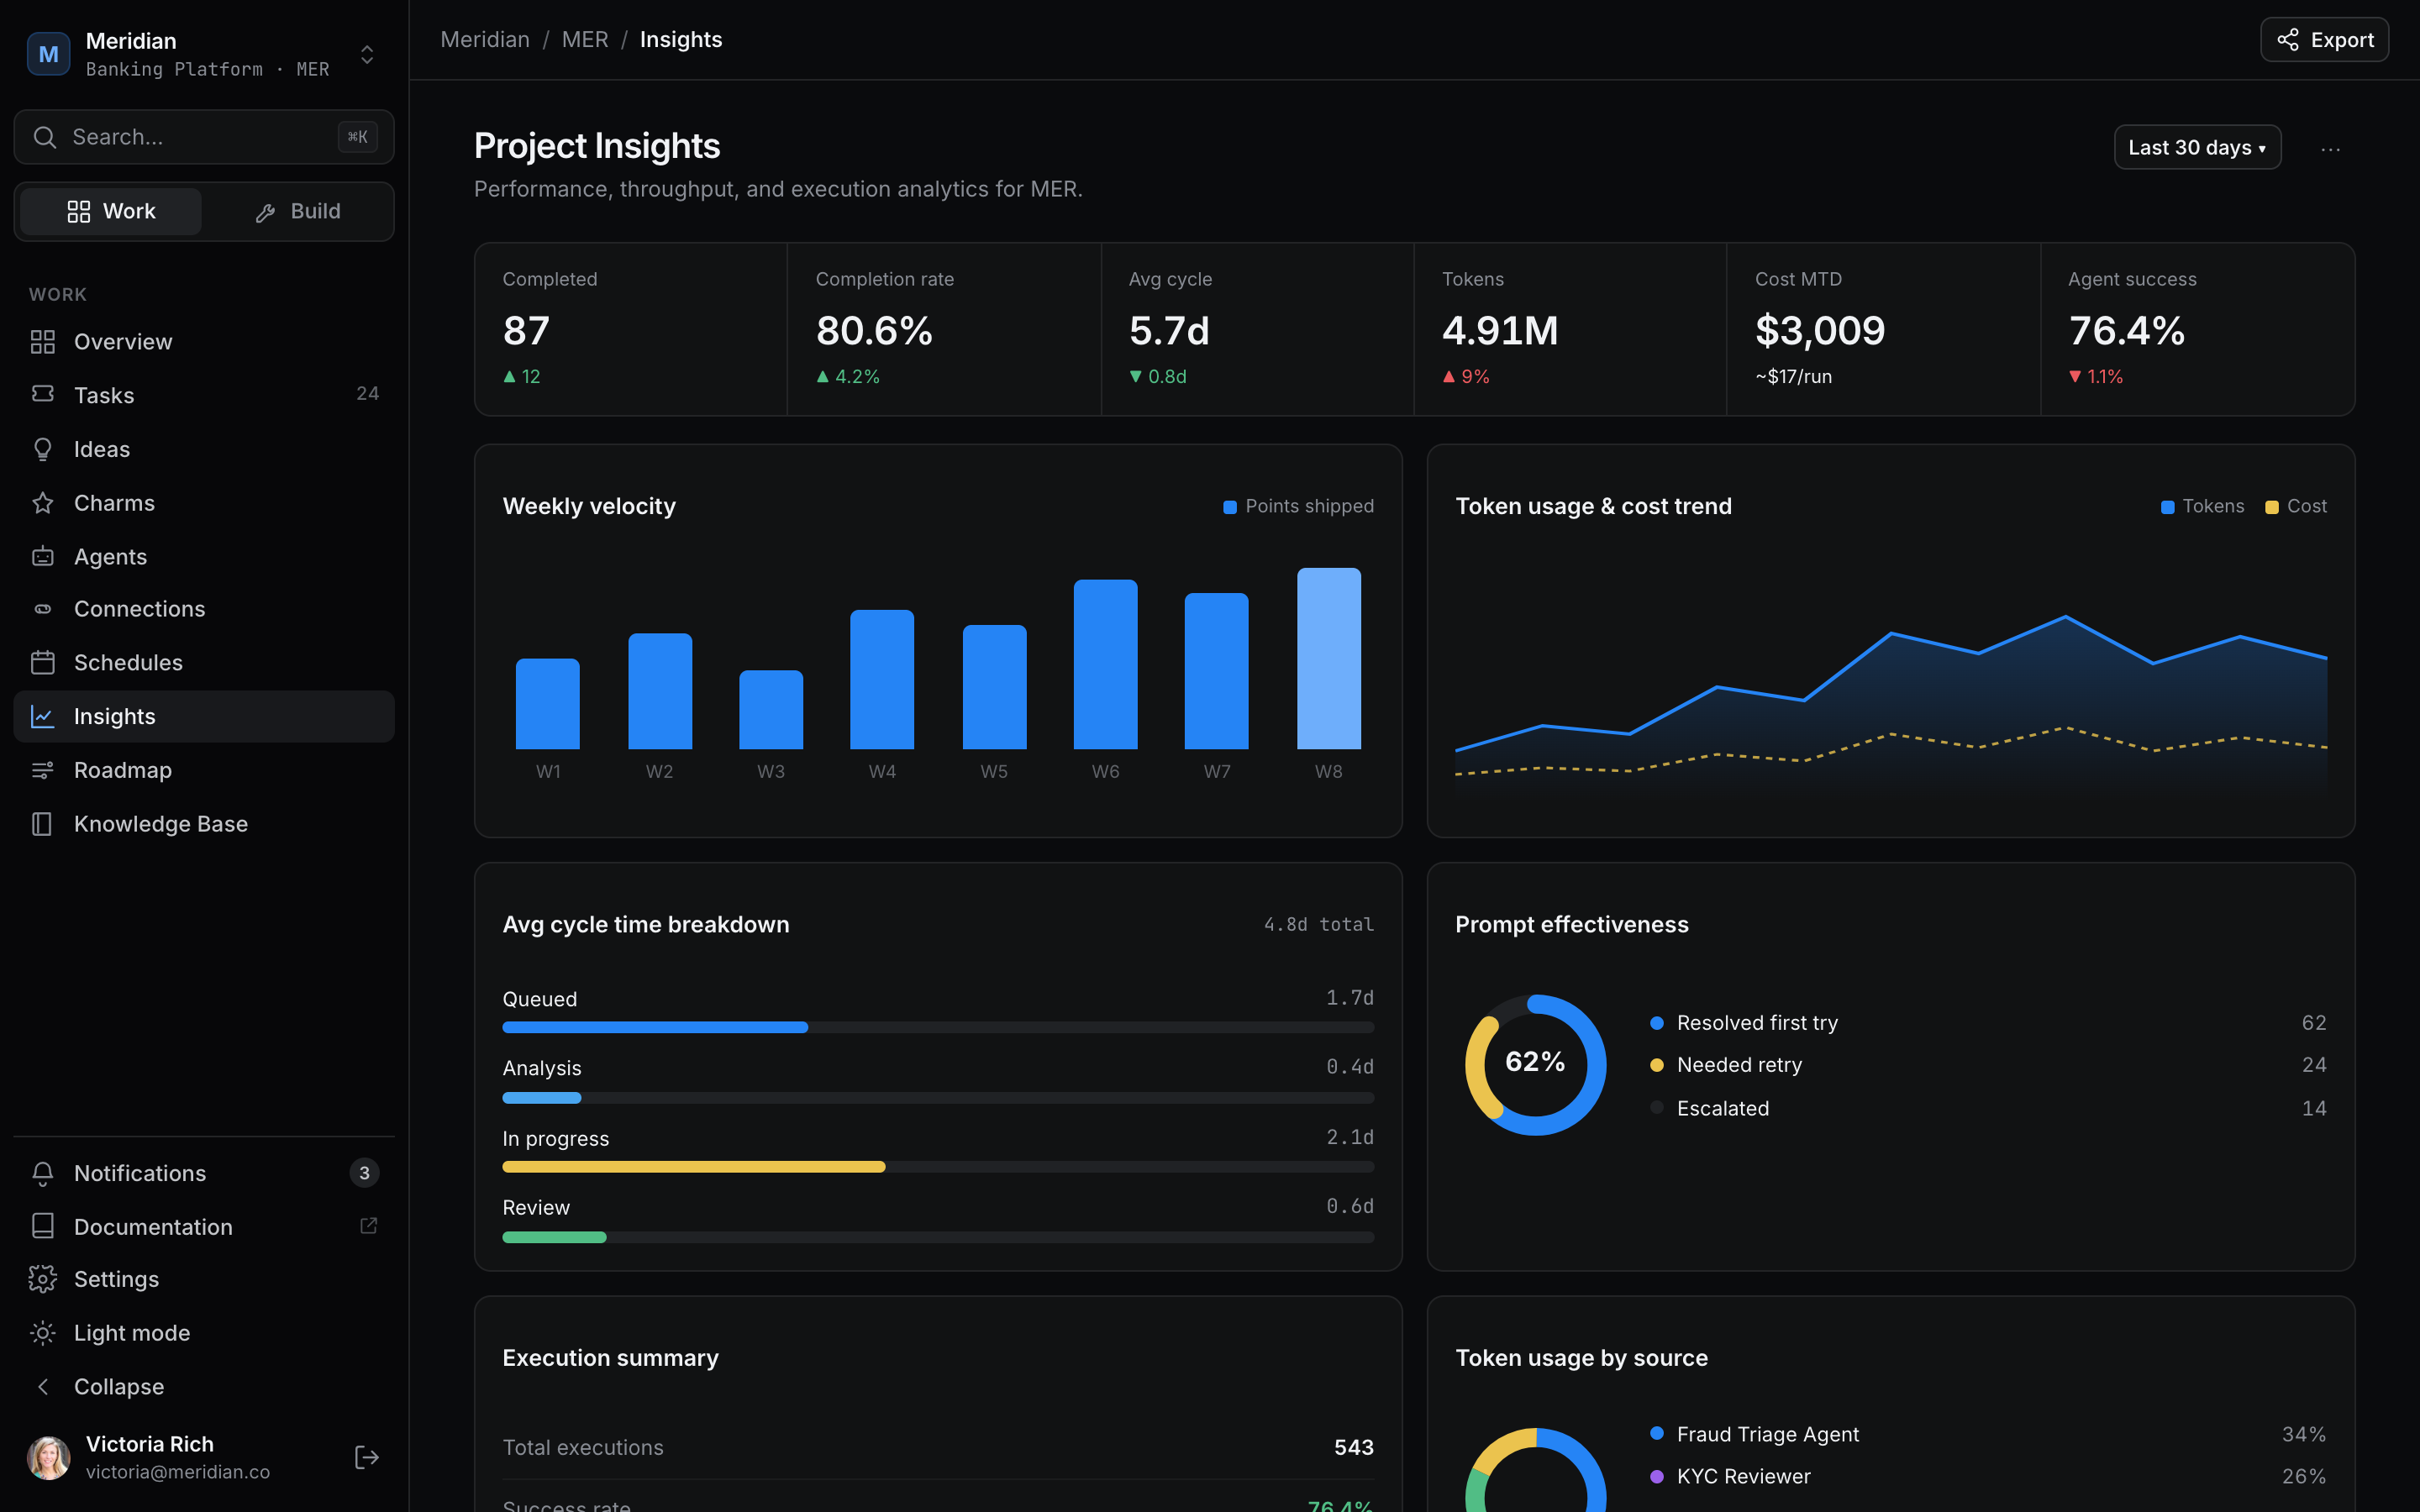Open Knowledge Base page
The width and height of the screenshot is (2420, 1512).
(204, 824)
